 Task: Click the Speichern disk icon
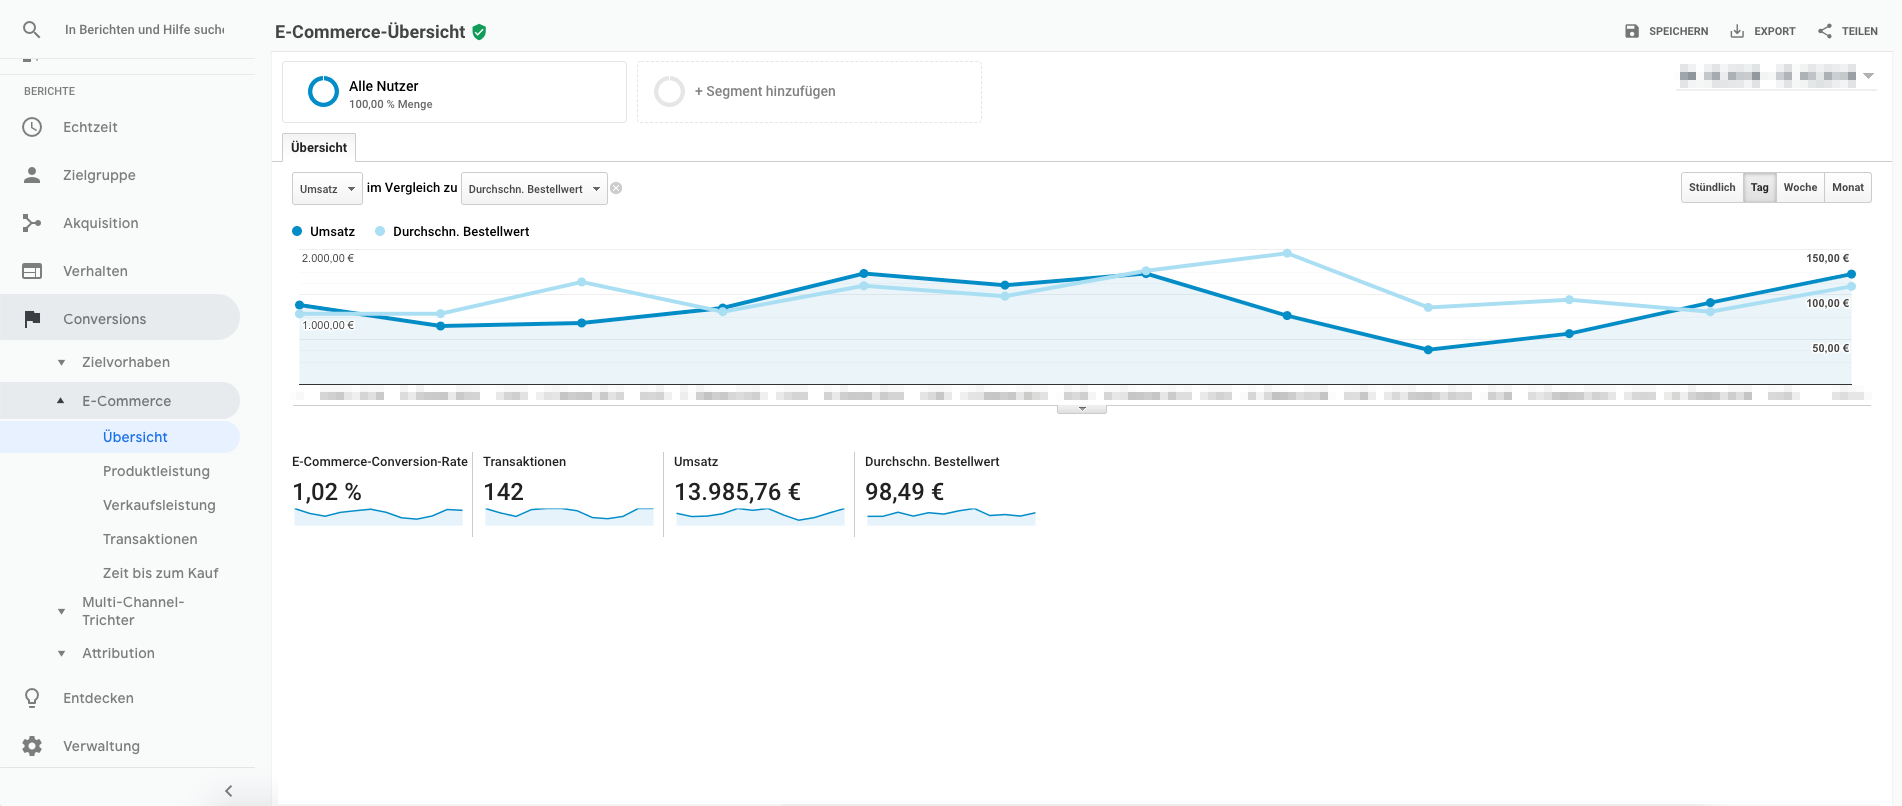tap(1632, 31)
